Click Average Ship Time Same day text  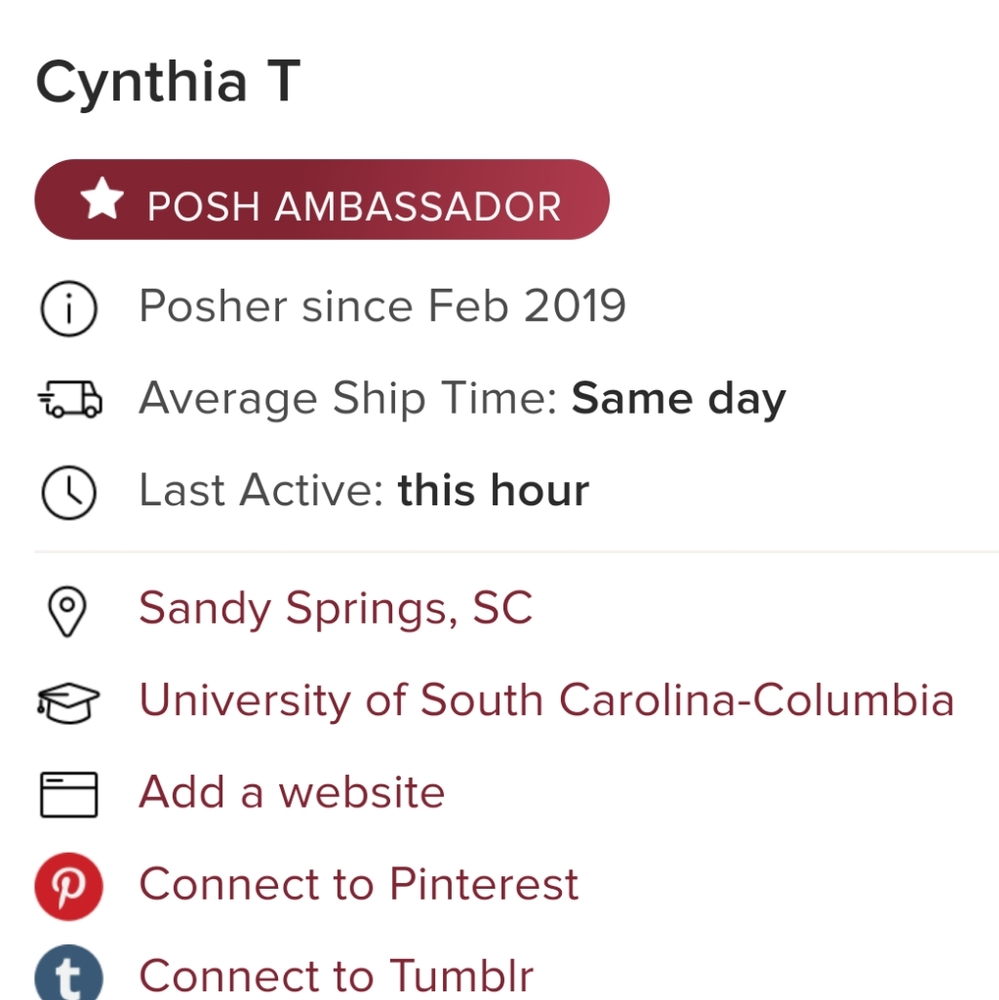point(462,399)
